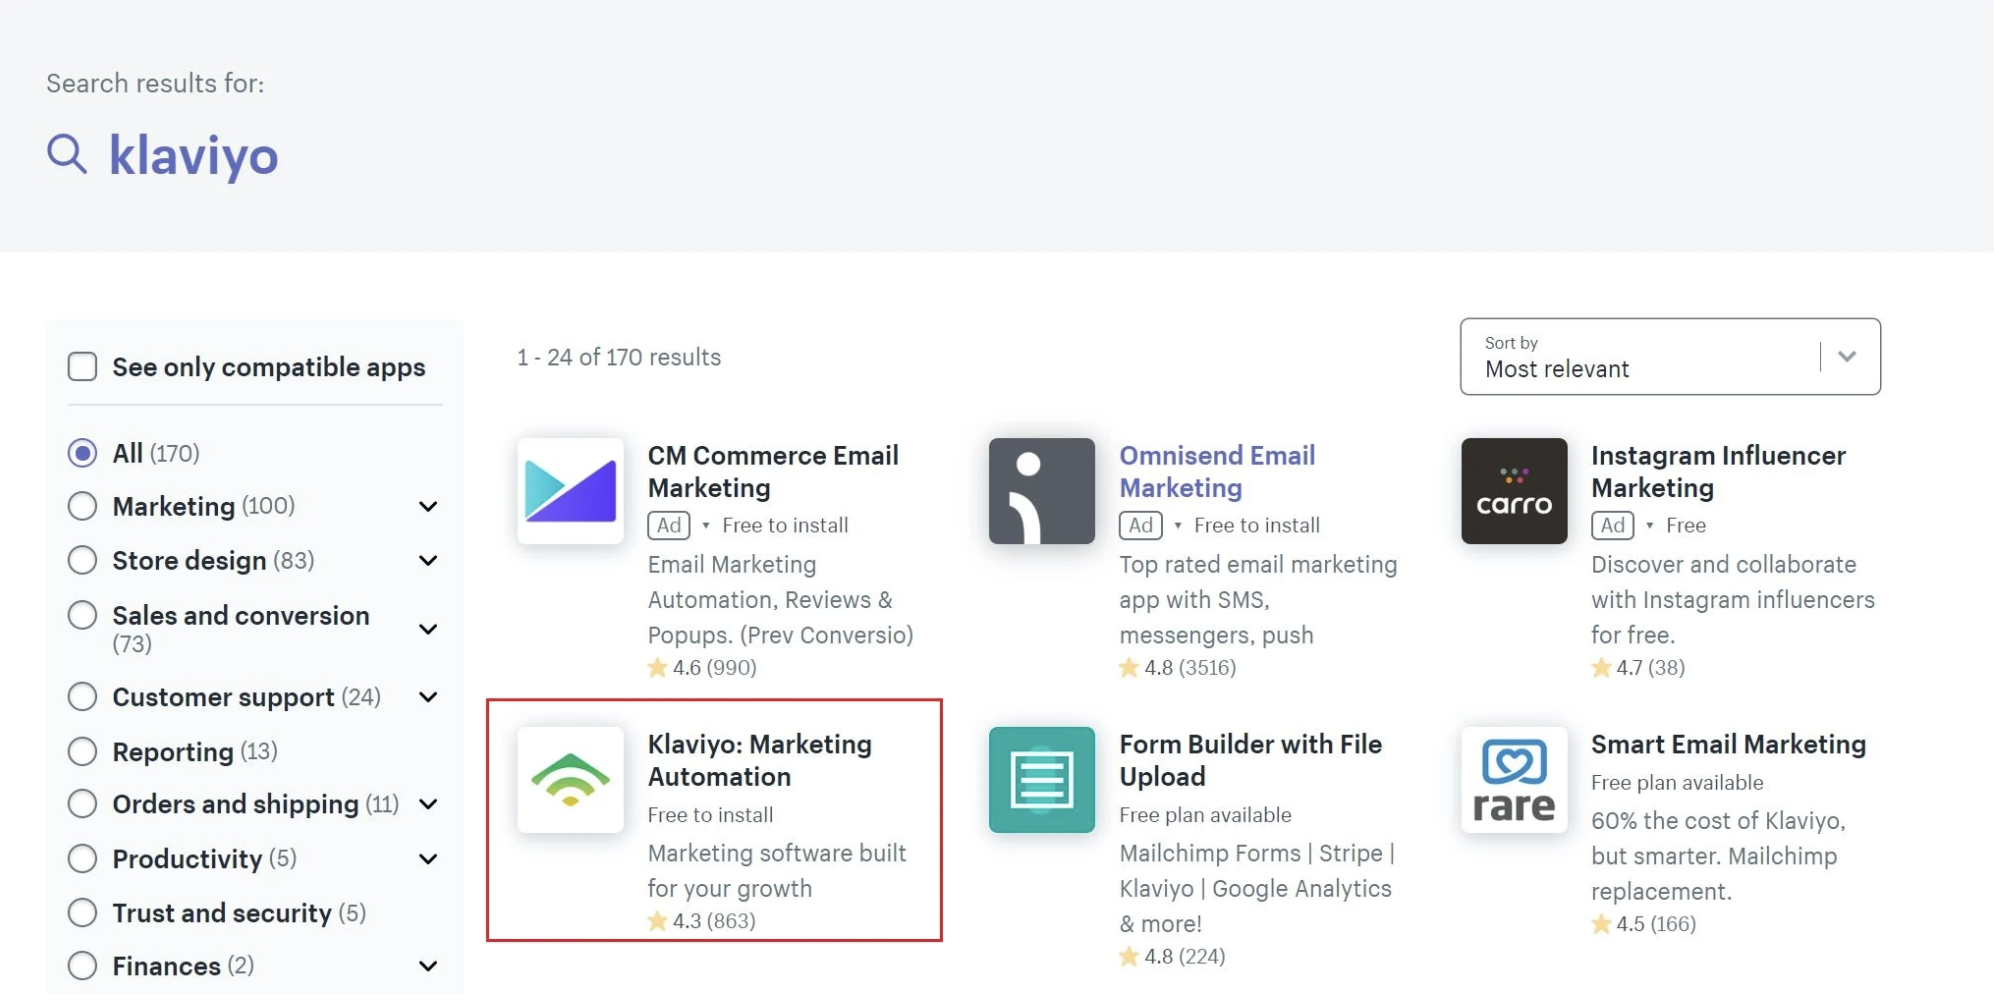Click the carro app logo
The width and height of the screenshot is (1996, 1006).
point(1513,491)
